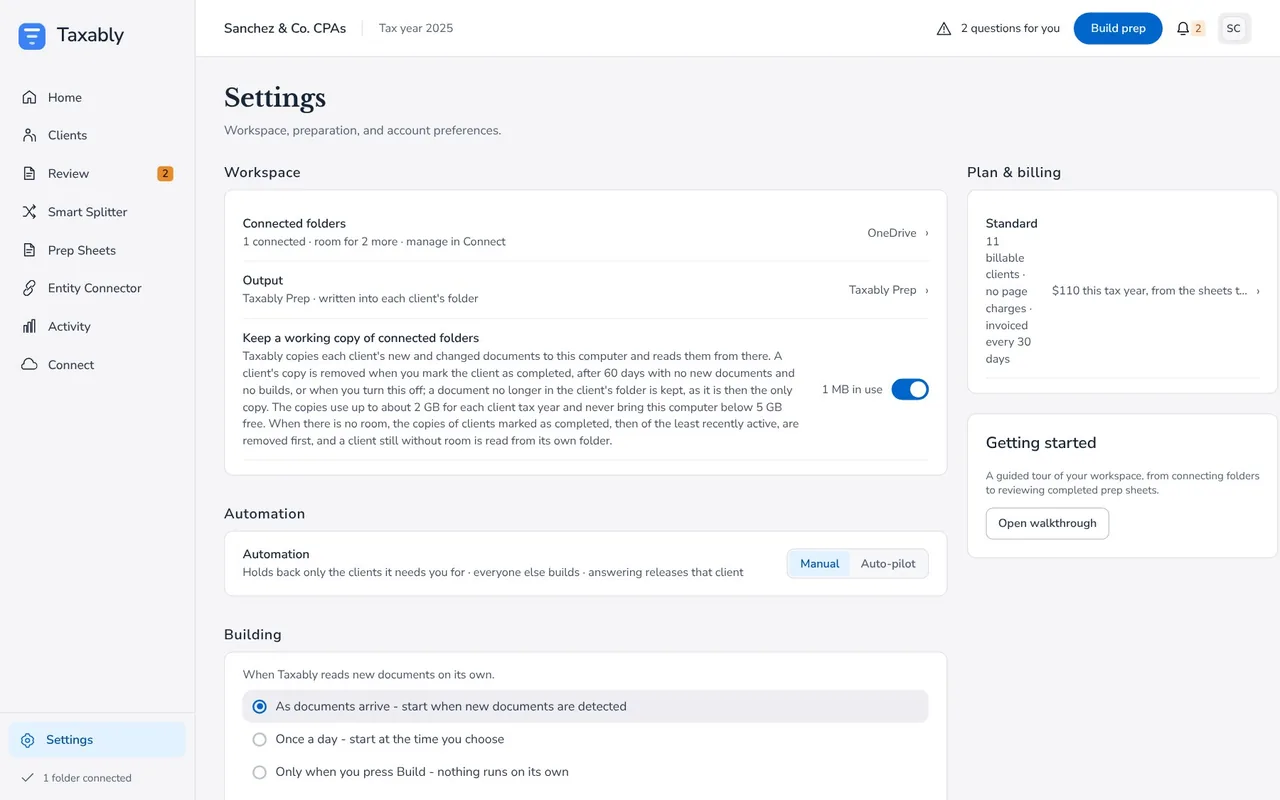Click the notification count 2 badge
Image resolution: width=1280 pixels, height=800 pixels.
point(1198,28)
